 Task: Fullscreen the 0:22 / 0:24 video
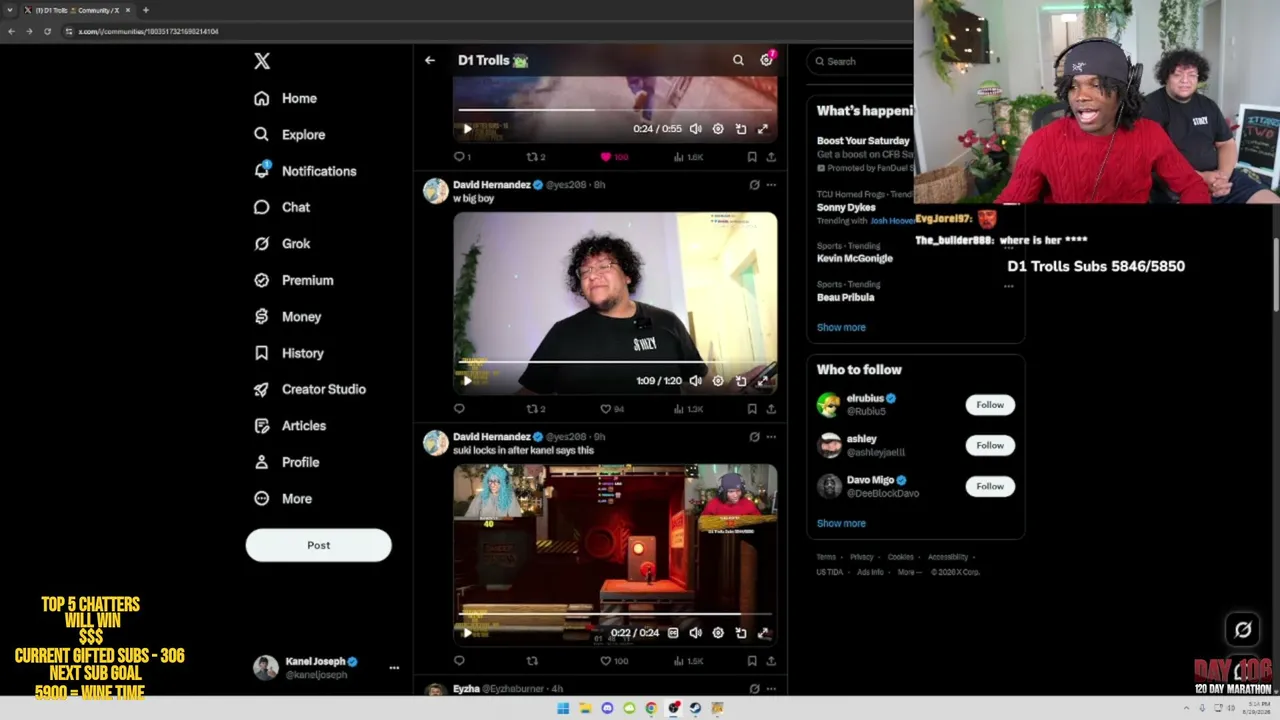[763, 633]
